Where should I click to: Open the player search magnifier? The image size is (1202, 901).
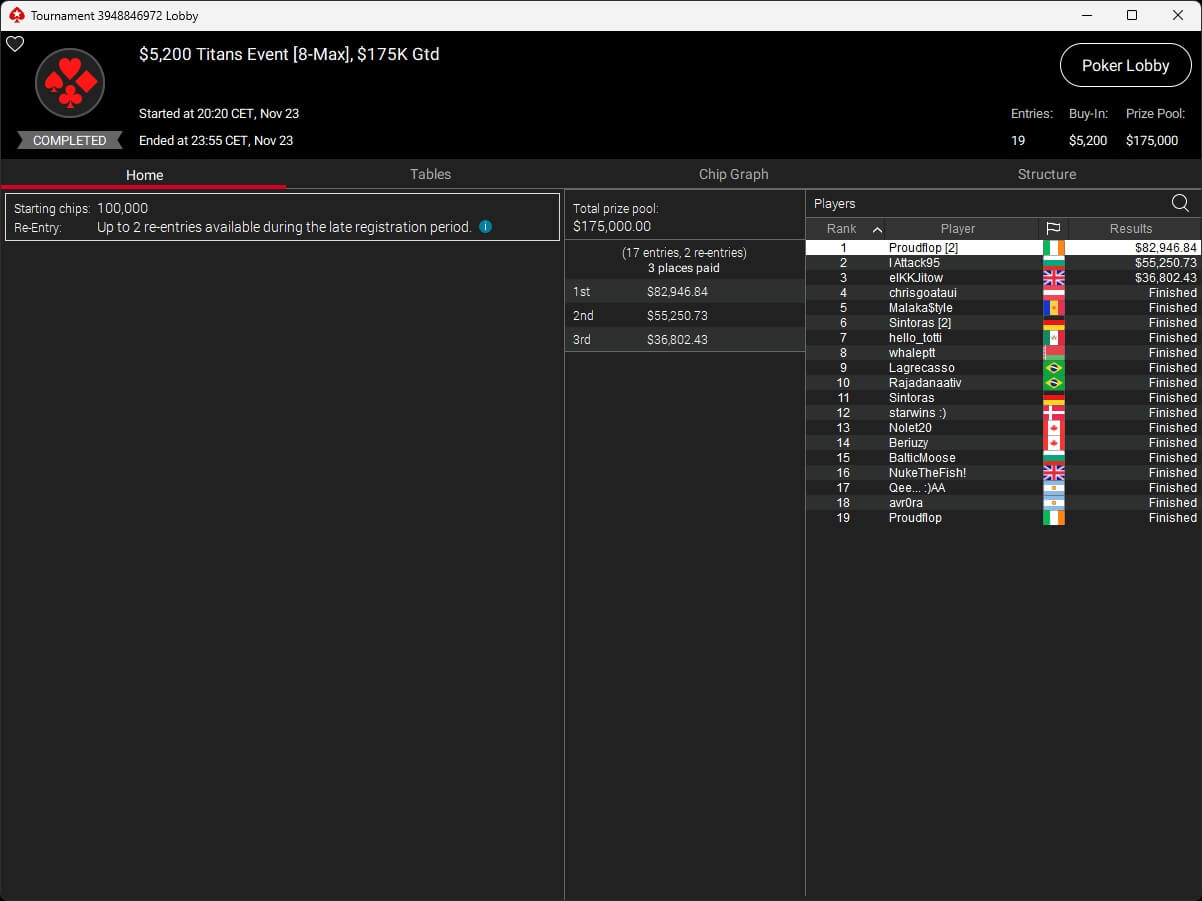pyautogui.click(x=1180, y=204)
